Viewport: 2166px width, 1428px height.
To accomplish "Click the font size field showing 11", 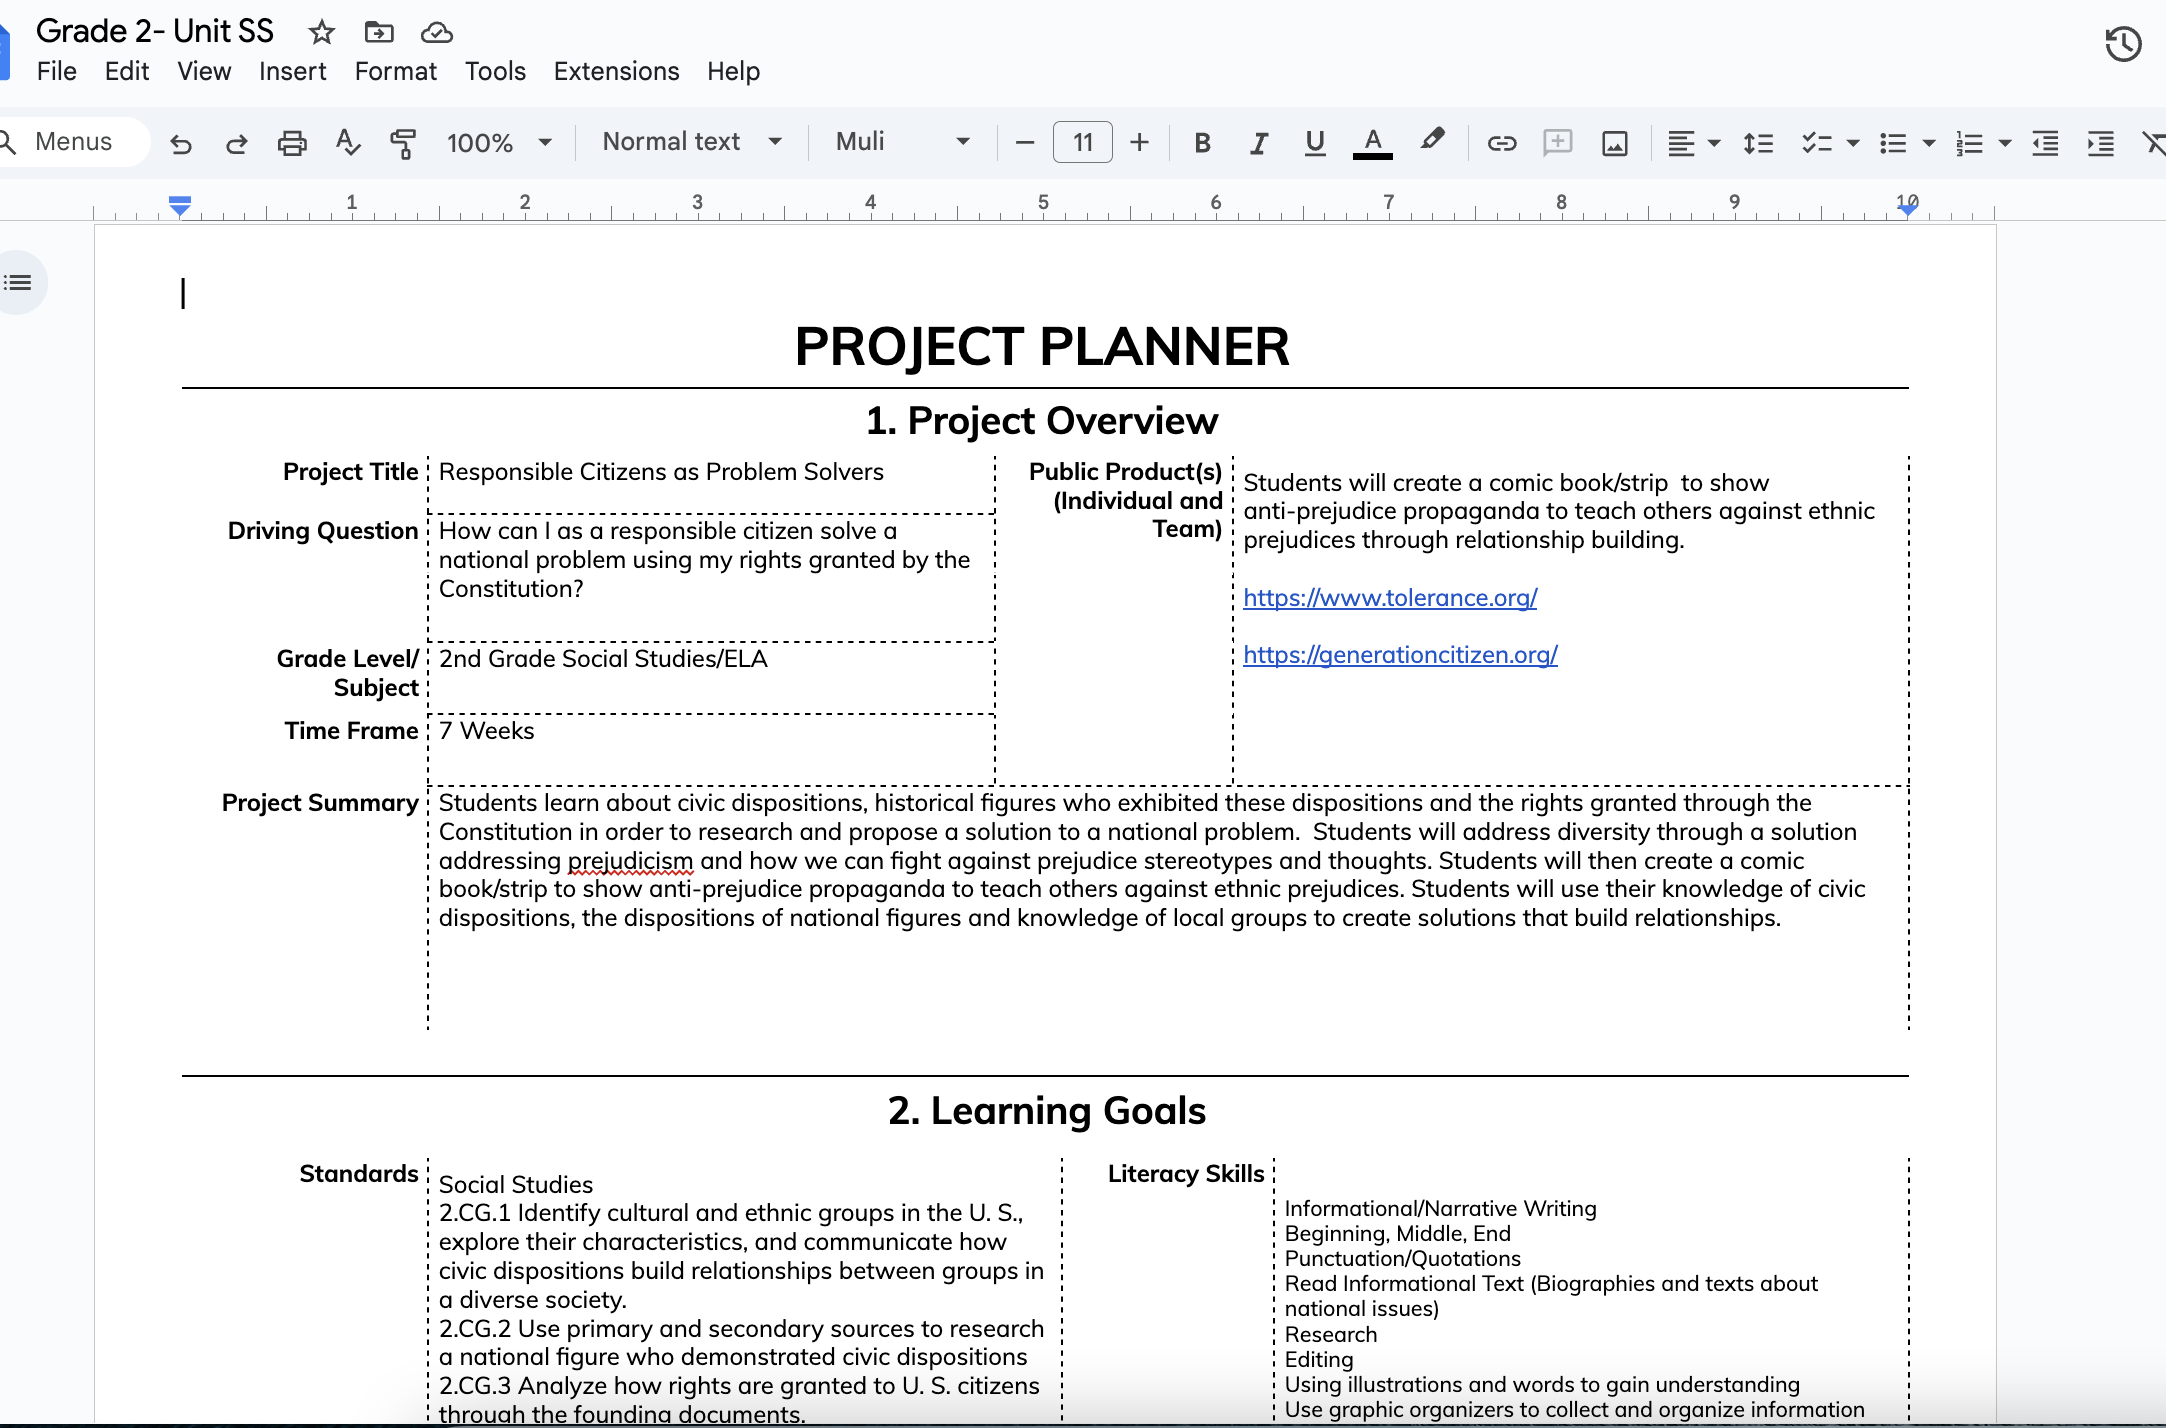I will (x=1082, y=142).
